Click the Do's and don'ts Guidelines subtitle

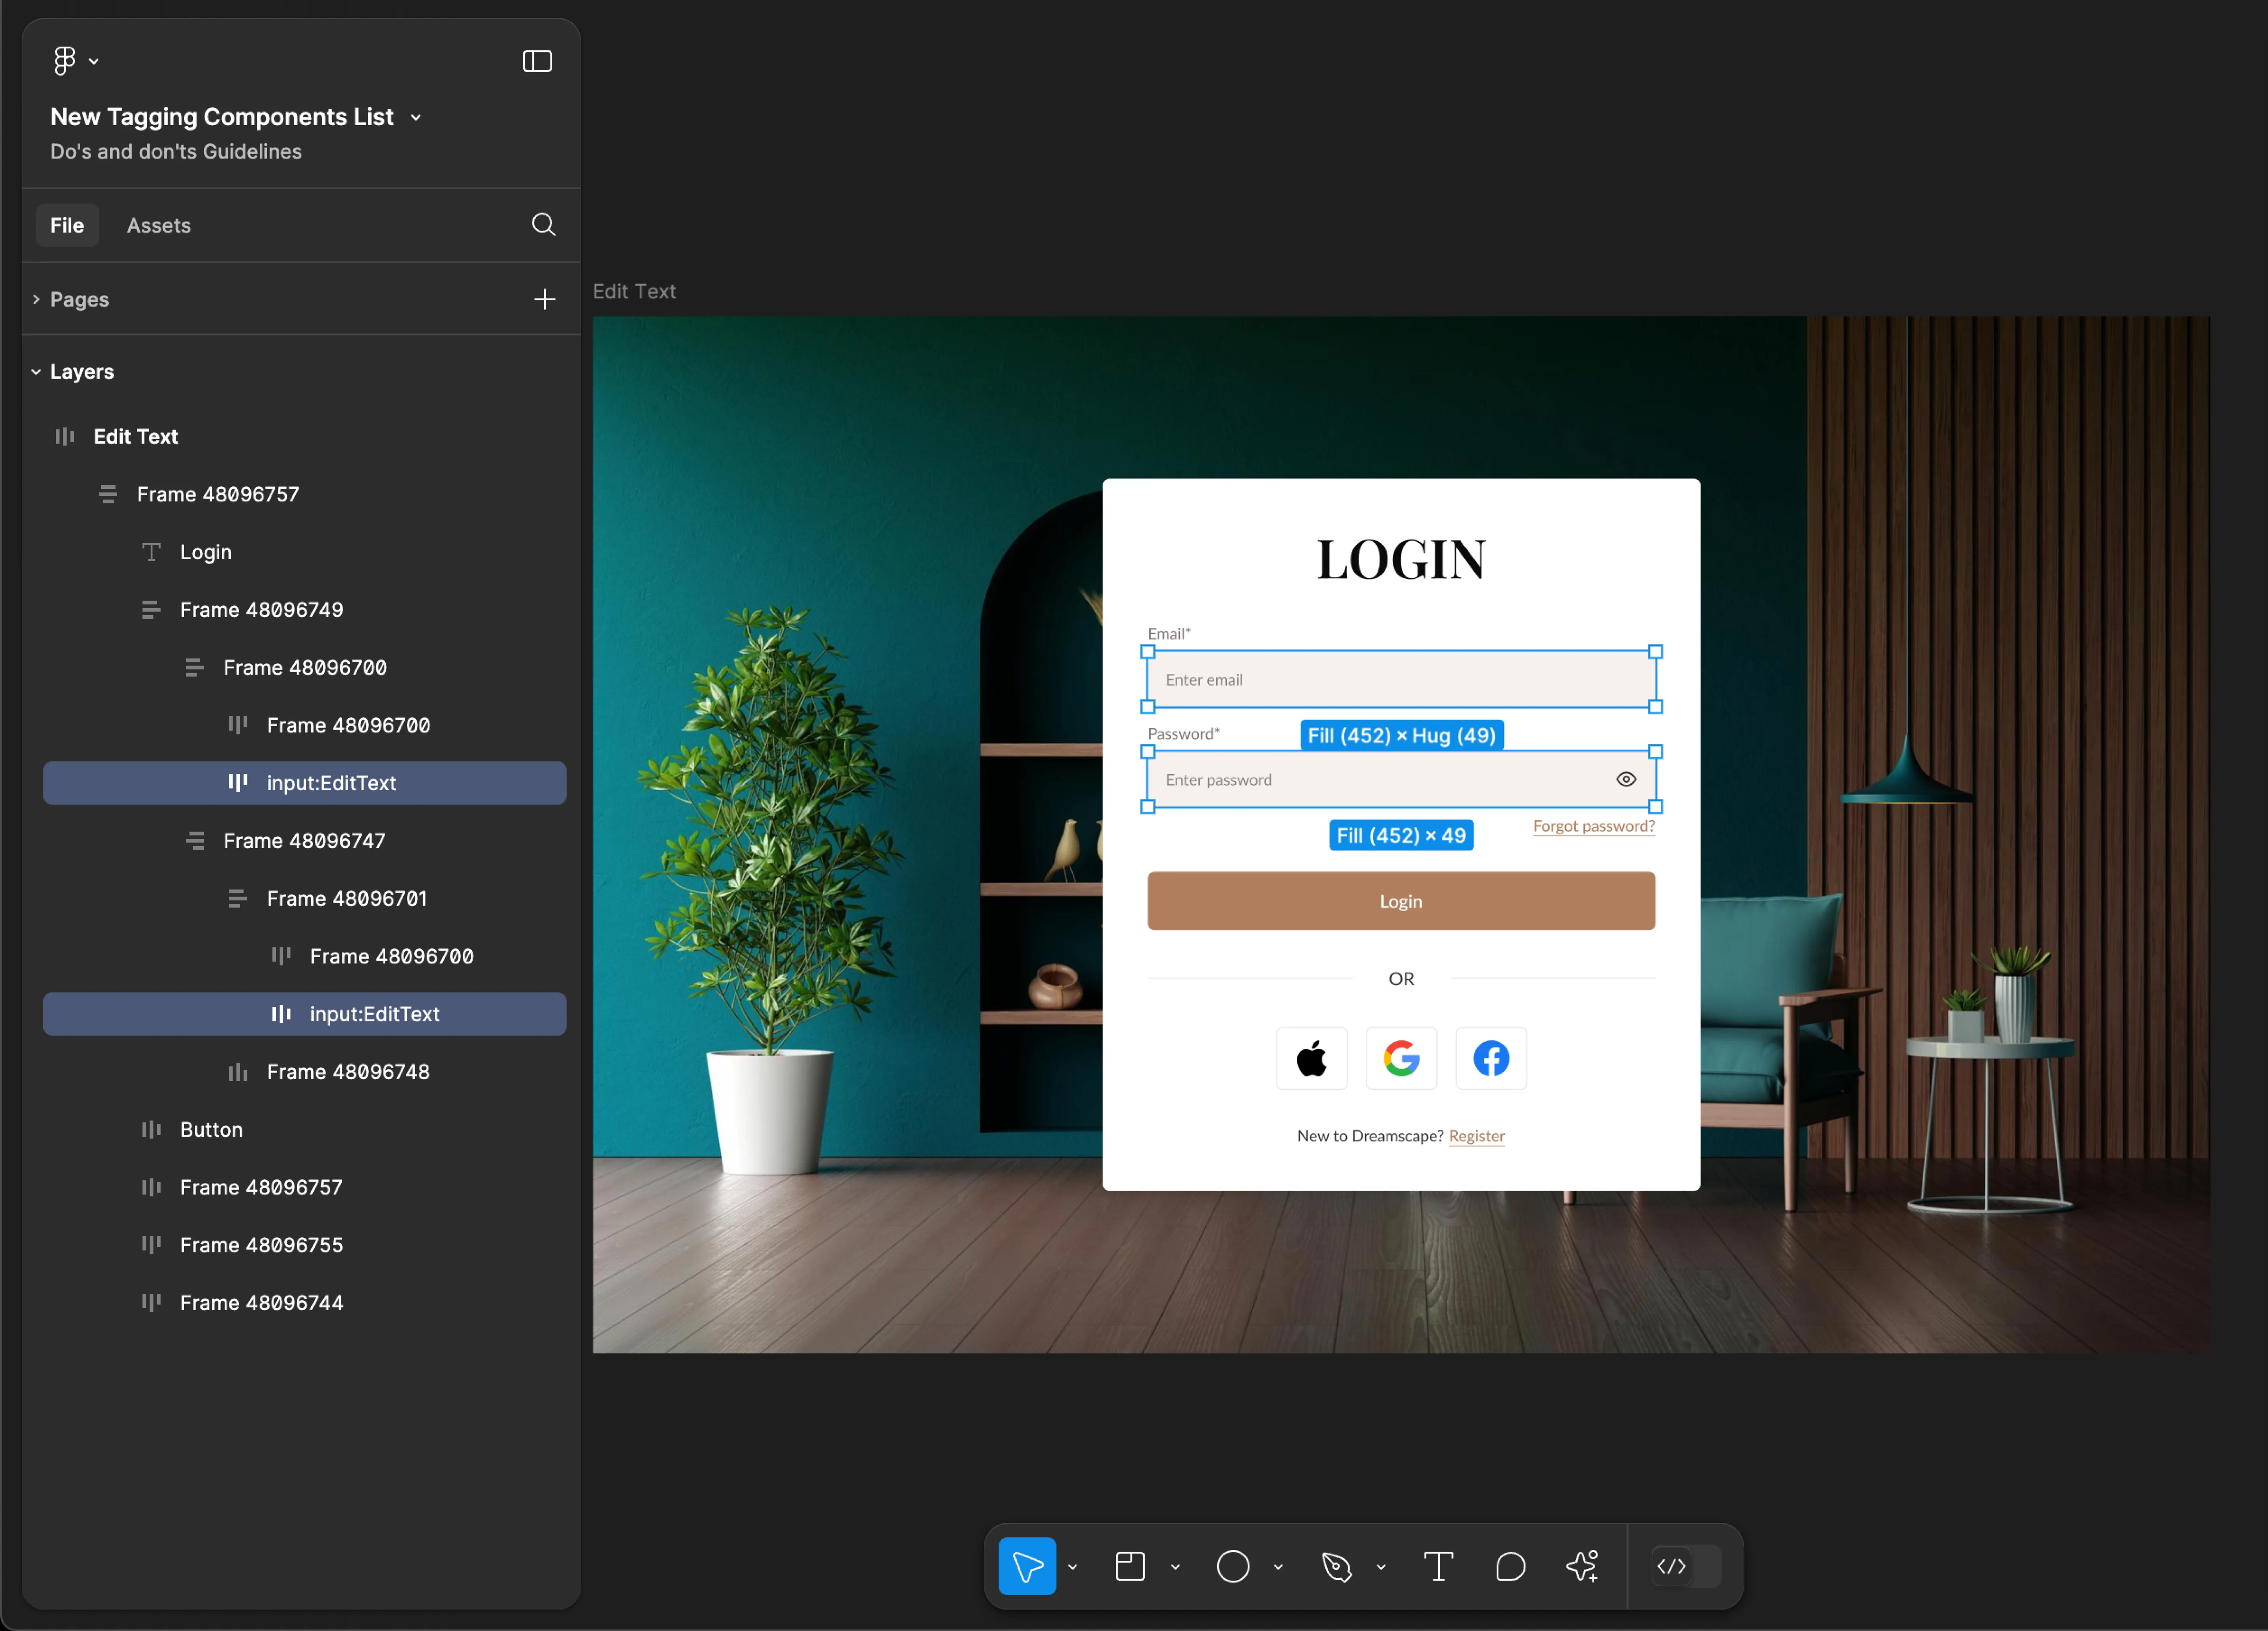click(176, 152)
